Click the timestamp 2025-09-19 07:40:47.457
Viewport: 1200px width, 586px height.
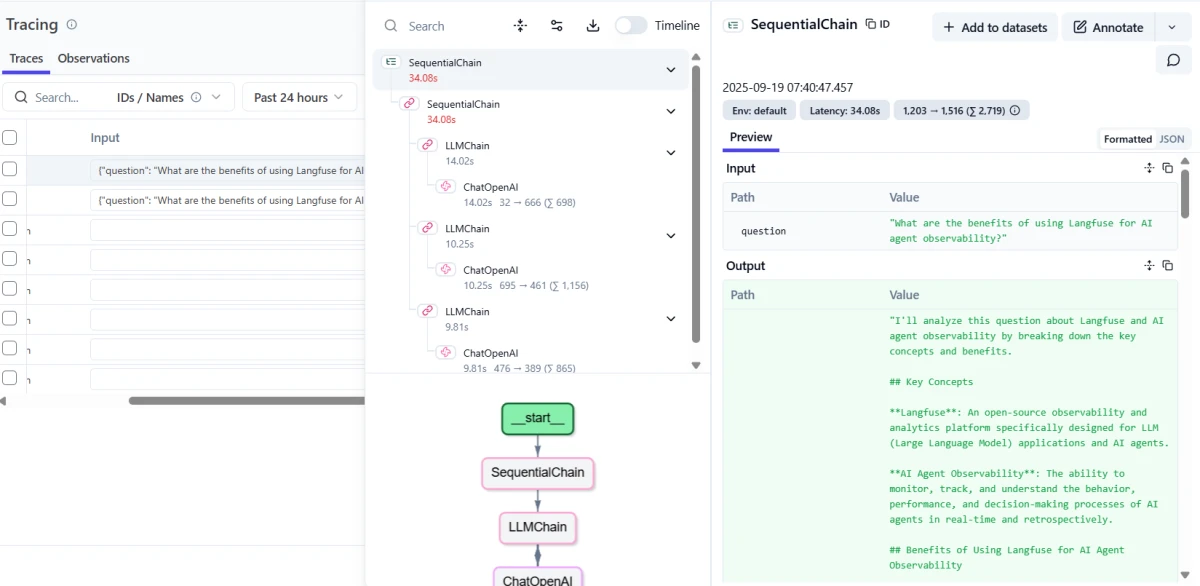coord(788,87)
